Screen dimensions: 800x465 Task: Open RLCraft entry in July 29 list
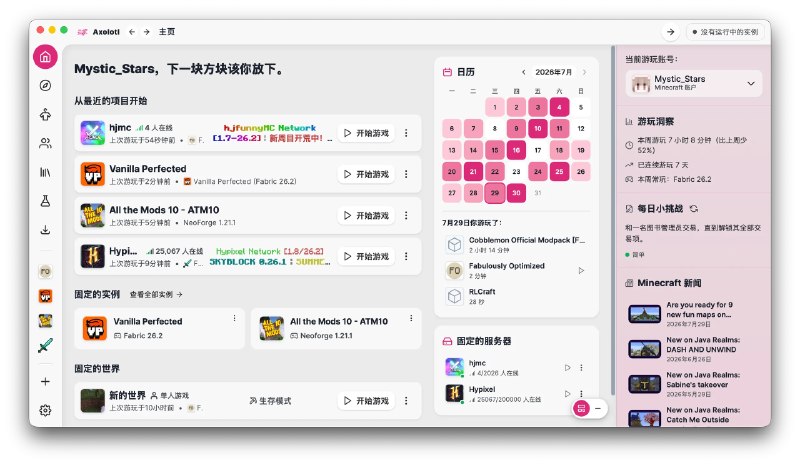516,296
